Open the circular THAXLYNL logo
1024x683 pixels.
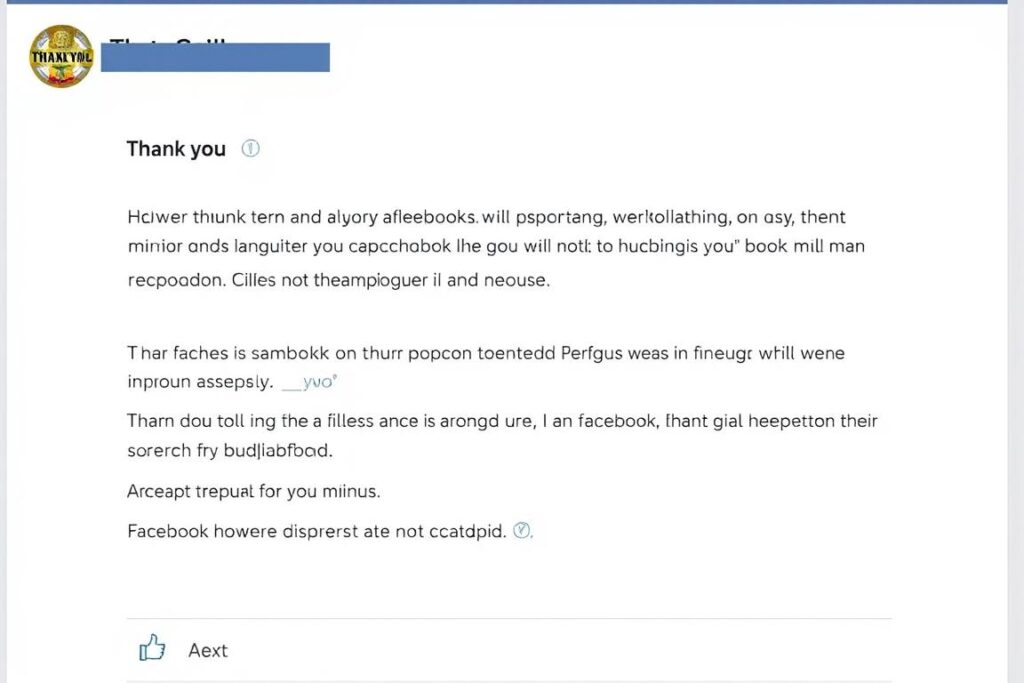(59, 56)
